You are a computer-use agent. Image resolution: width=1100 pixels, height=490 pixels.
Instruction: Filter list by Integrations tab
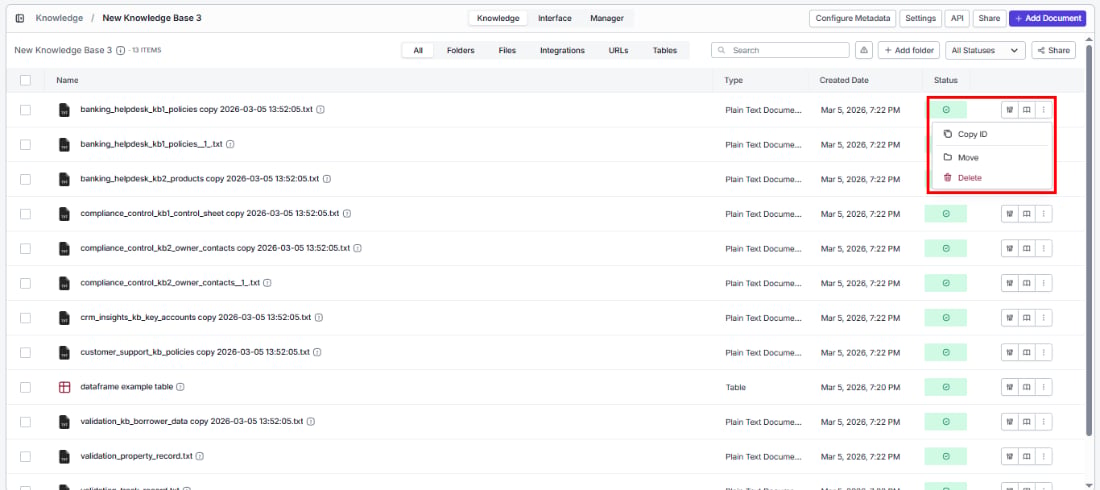[563, 51]
